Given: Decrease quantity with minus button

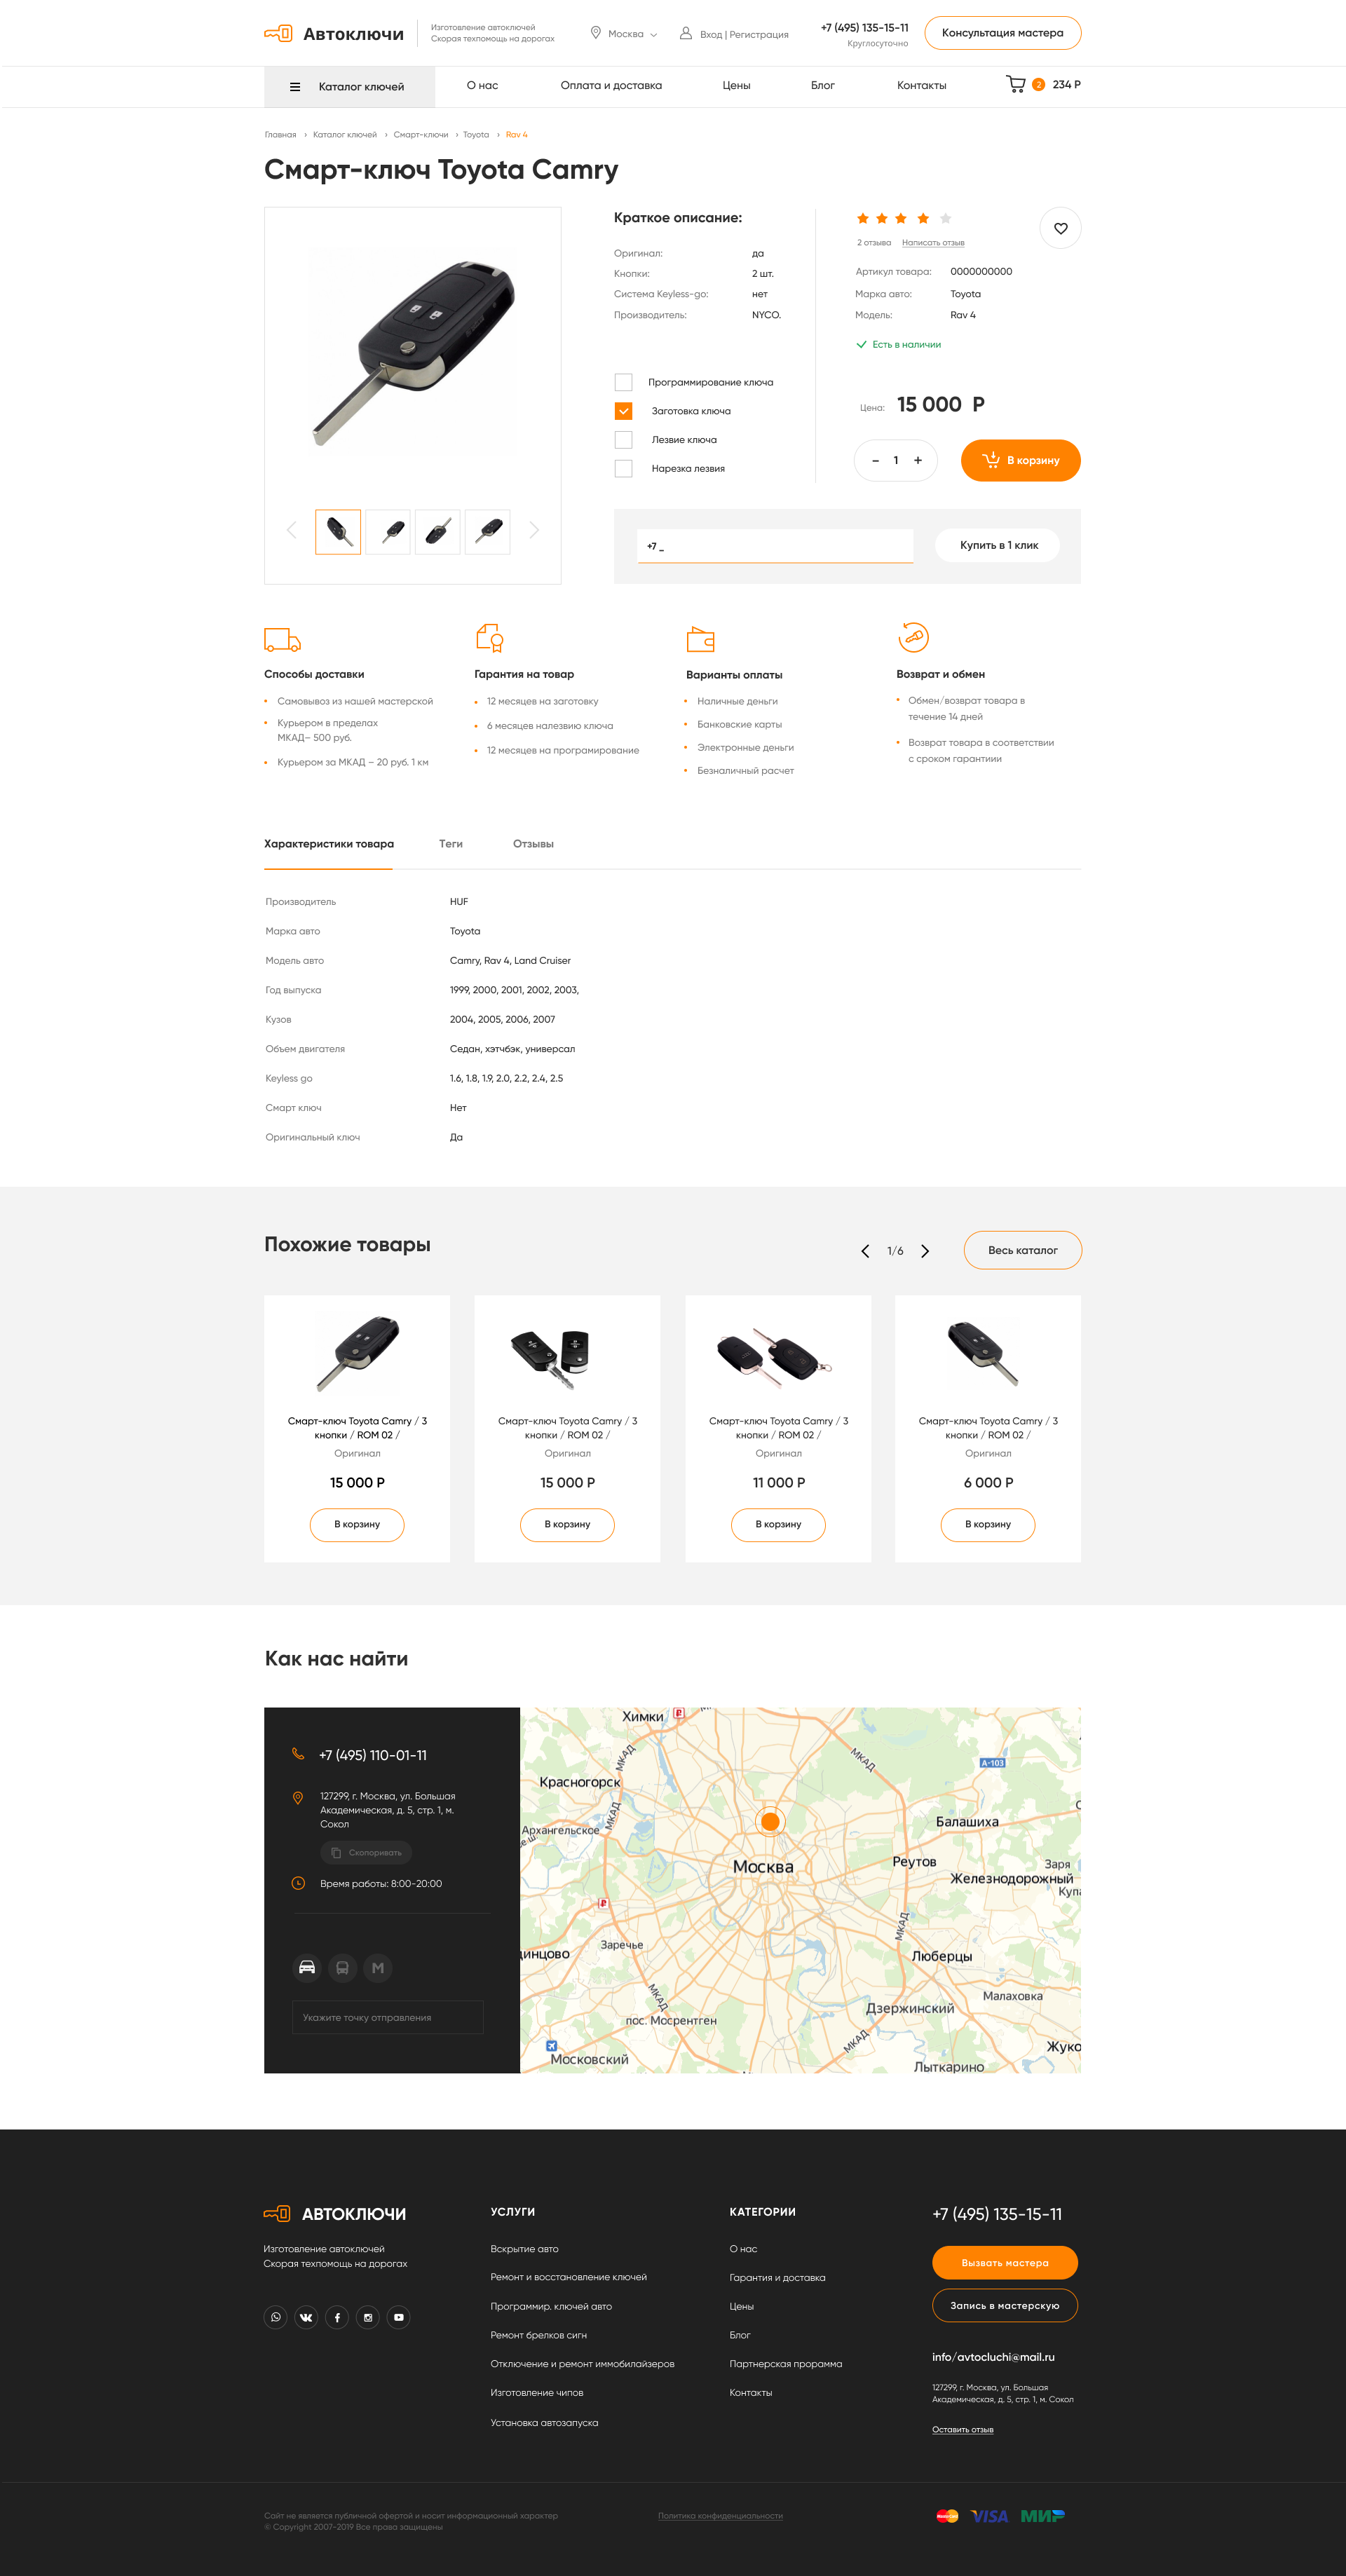Looking at the screenshot, I should point(875,461).
